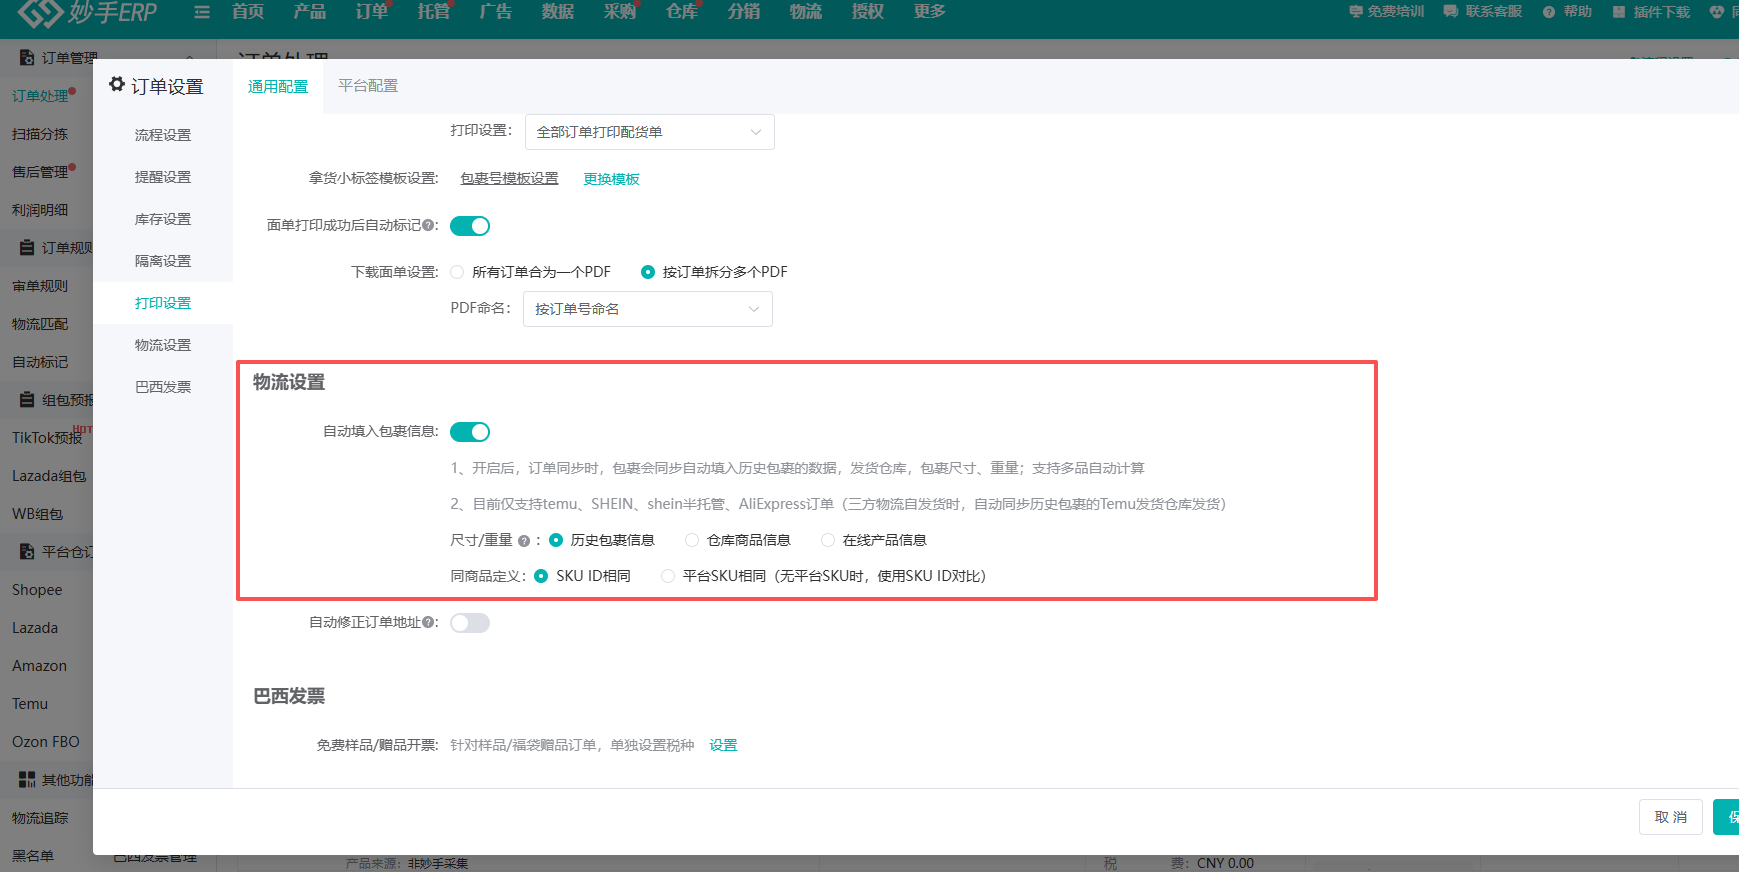Screen dimensions: 1739x872
Task: Open the 采购 top menu
Action: [620, 12]
